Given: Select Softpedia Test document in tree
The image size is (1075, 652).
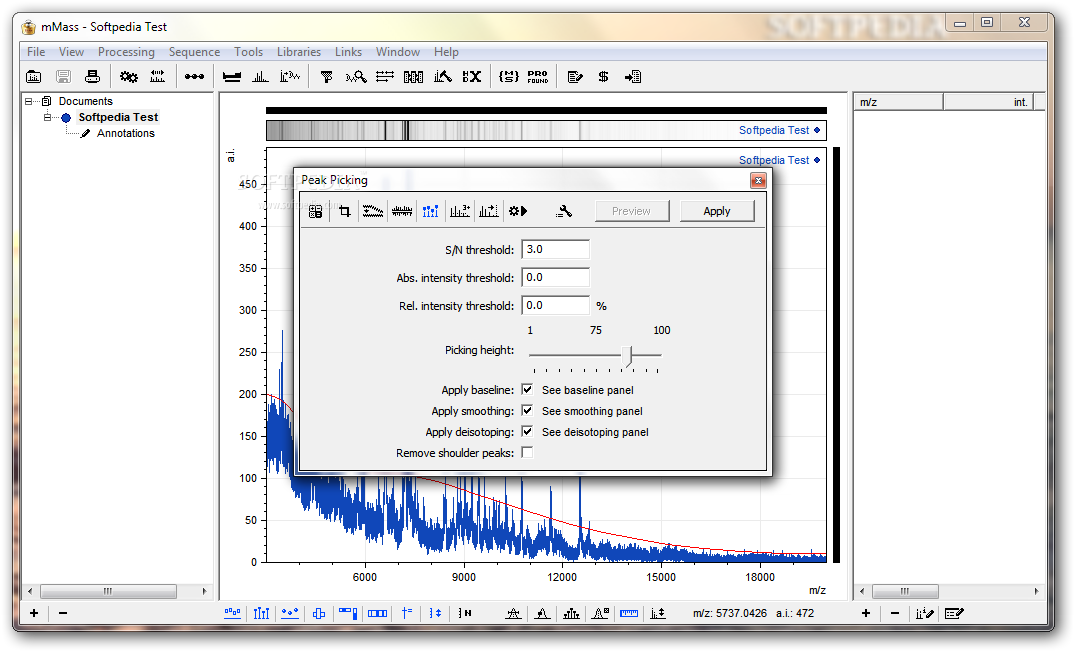Looking at the screenshot, I should [118, 117].
